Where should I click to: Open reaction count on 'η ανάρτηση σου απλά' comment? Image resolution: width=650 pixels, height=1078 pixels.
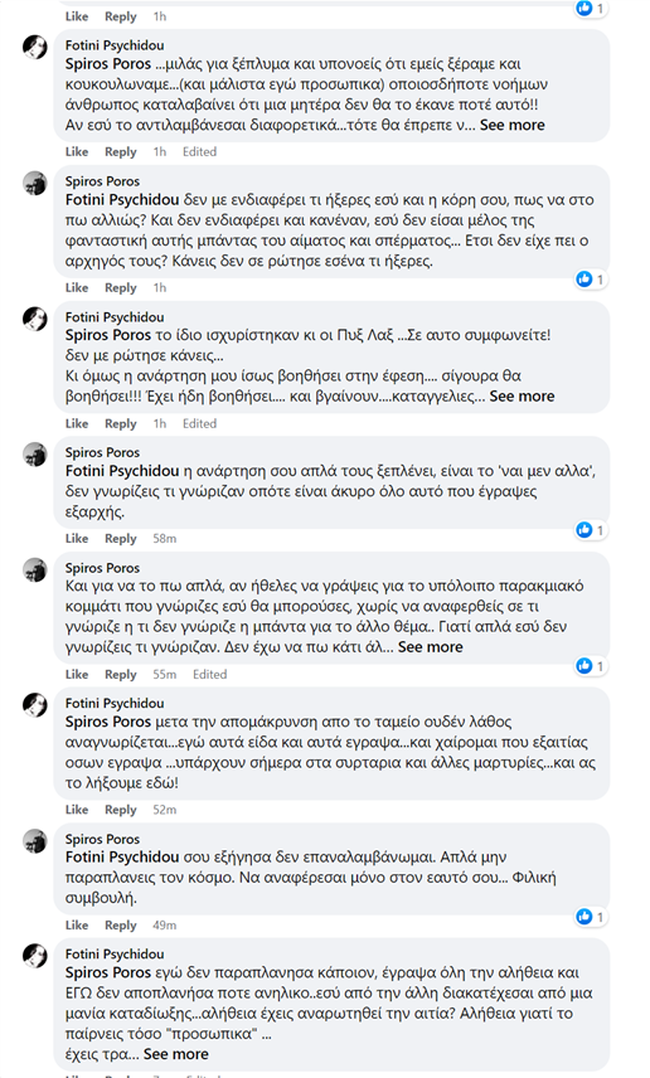[x=585, y=529]
